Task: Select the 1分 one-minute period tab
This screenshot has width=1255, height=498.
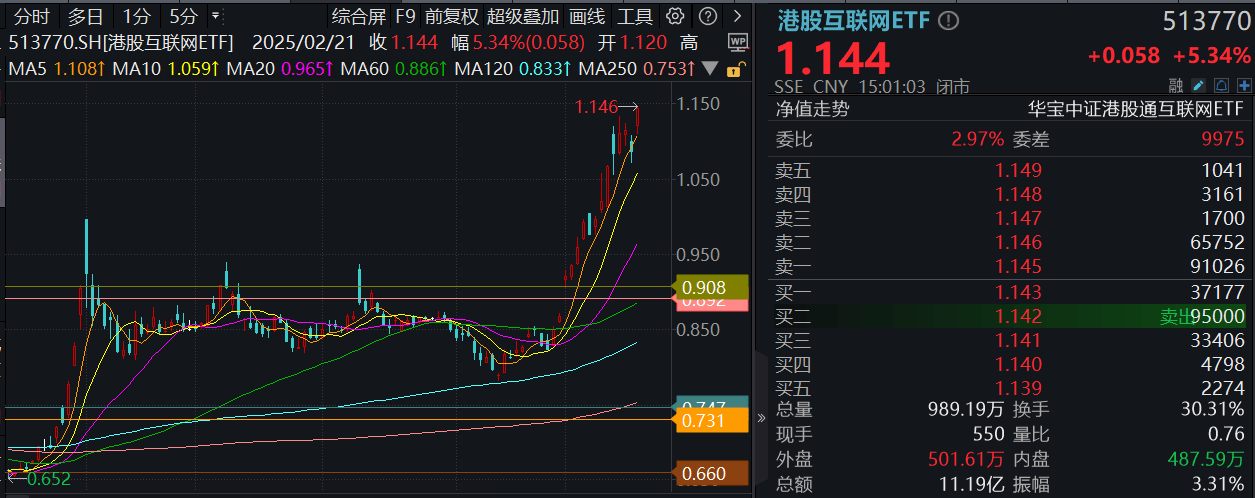Action: (136, 17)
